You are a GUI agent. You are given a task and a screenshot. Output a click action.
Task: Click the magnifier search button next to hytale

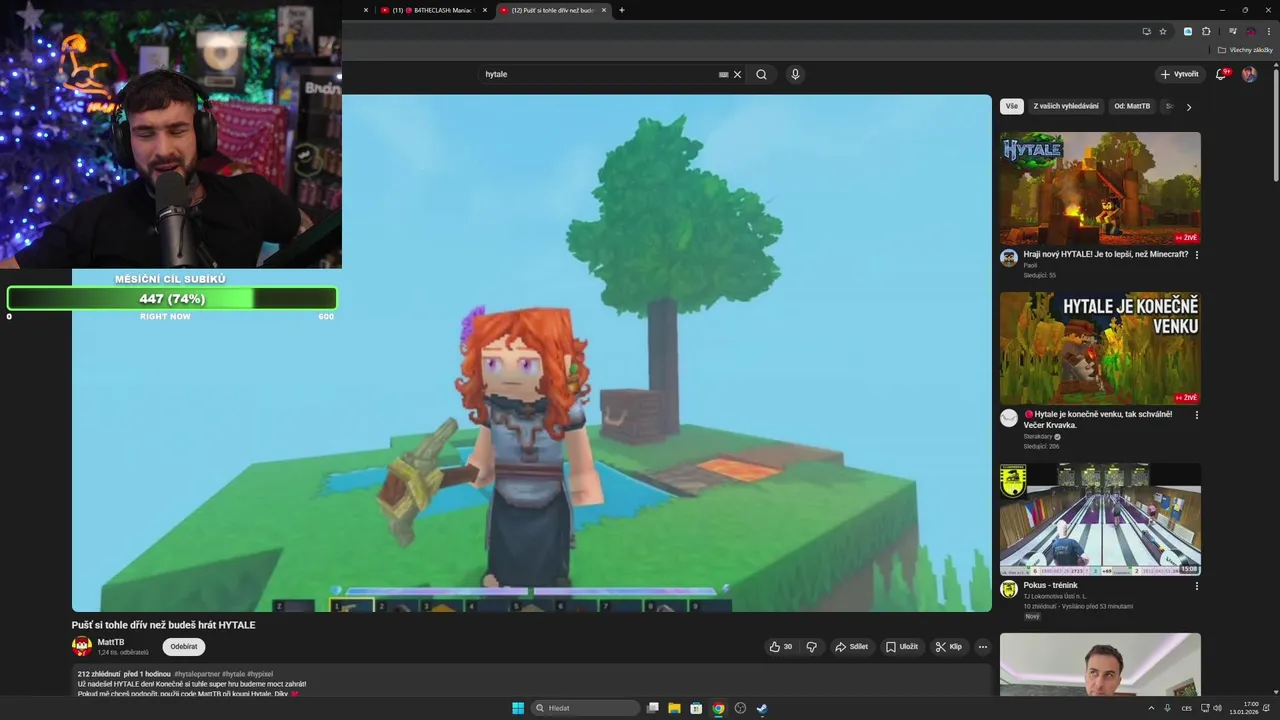tap(762, 74)
